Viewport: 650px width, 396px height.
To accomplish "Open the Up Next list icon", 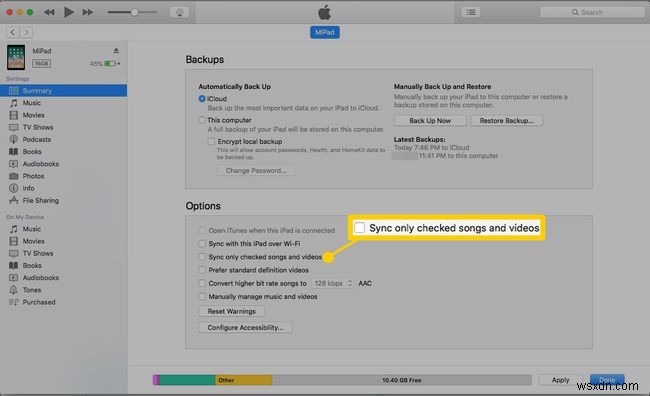I will (x=471, y=12).
